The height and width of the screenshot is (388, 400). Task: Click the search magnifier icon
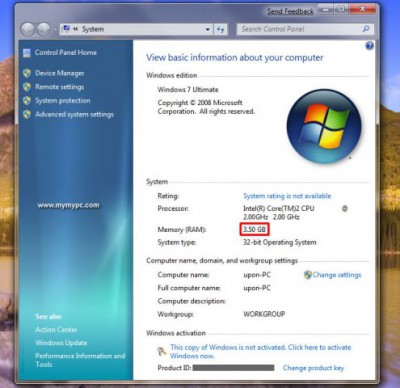coord(366,29)
